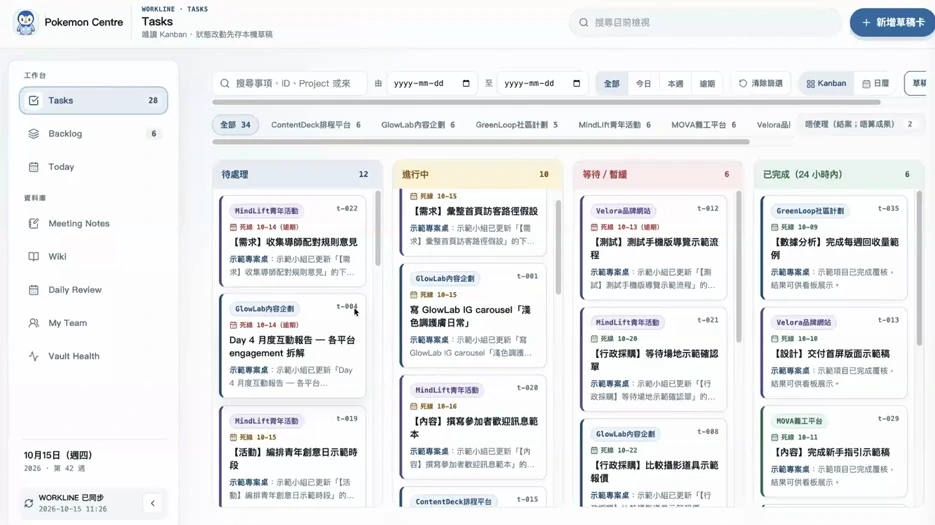This screenshot has height=525, width=935.
Task: Click magnifier icon in task filter search
Action: (x=225, y=84)
